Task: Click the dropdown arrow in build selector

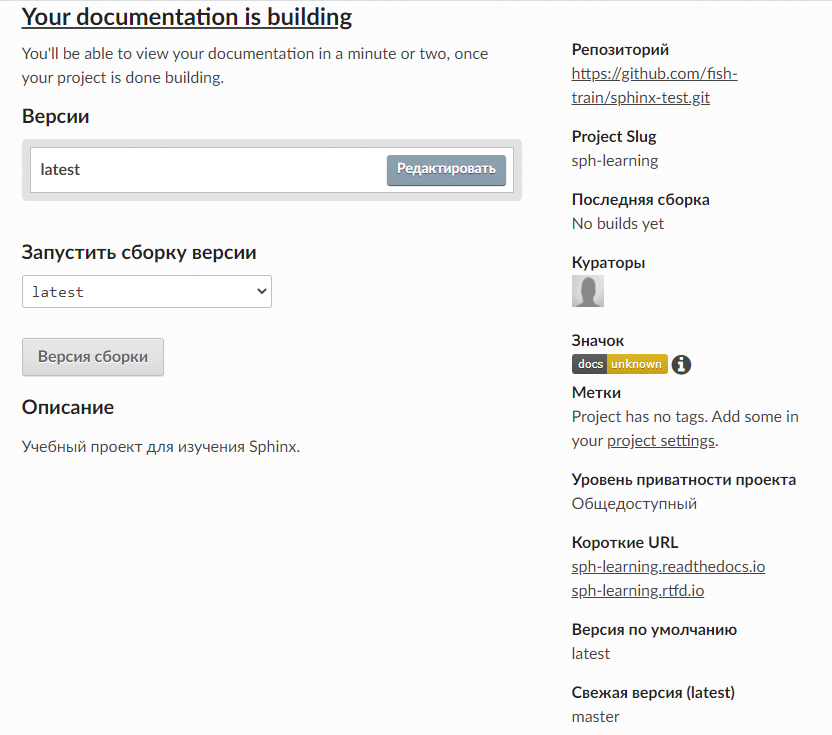Action: pyautogui.click(x=262, y=291)
